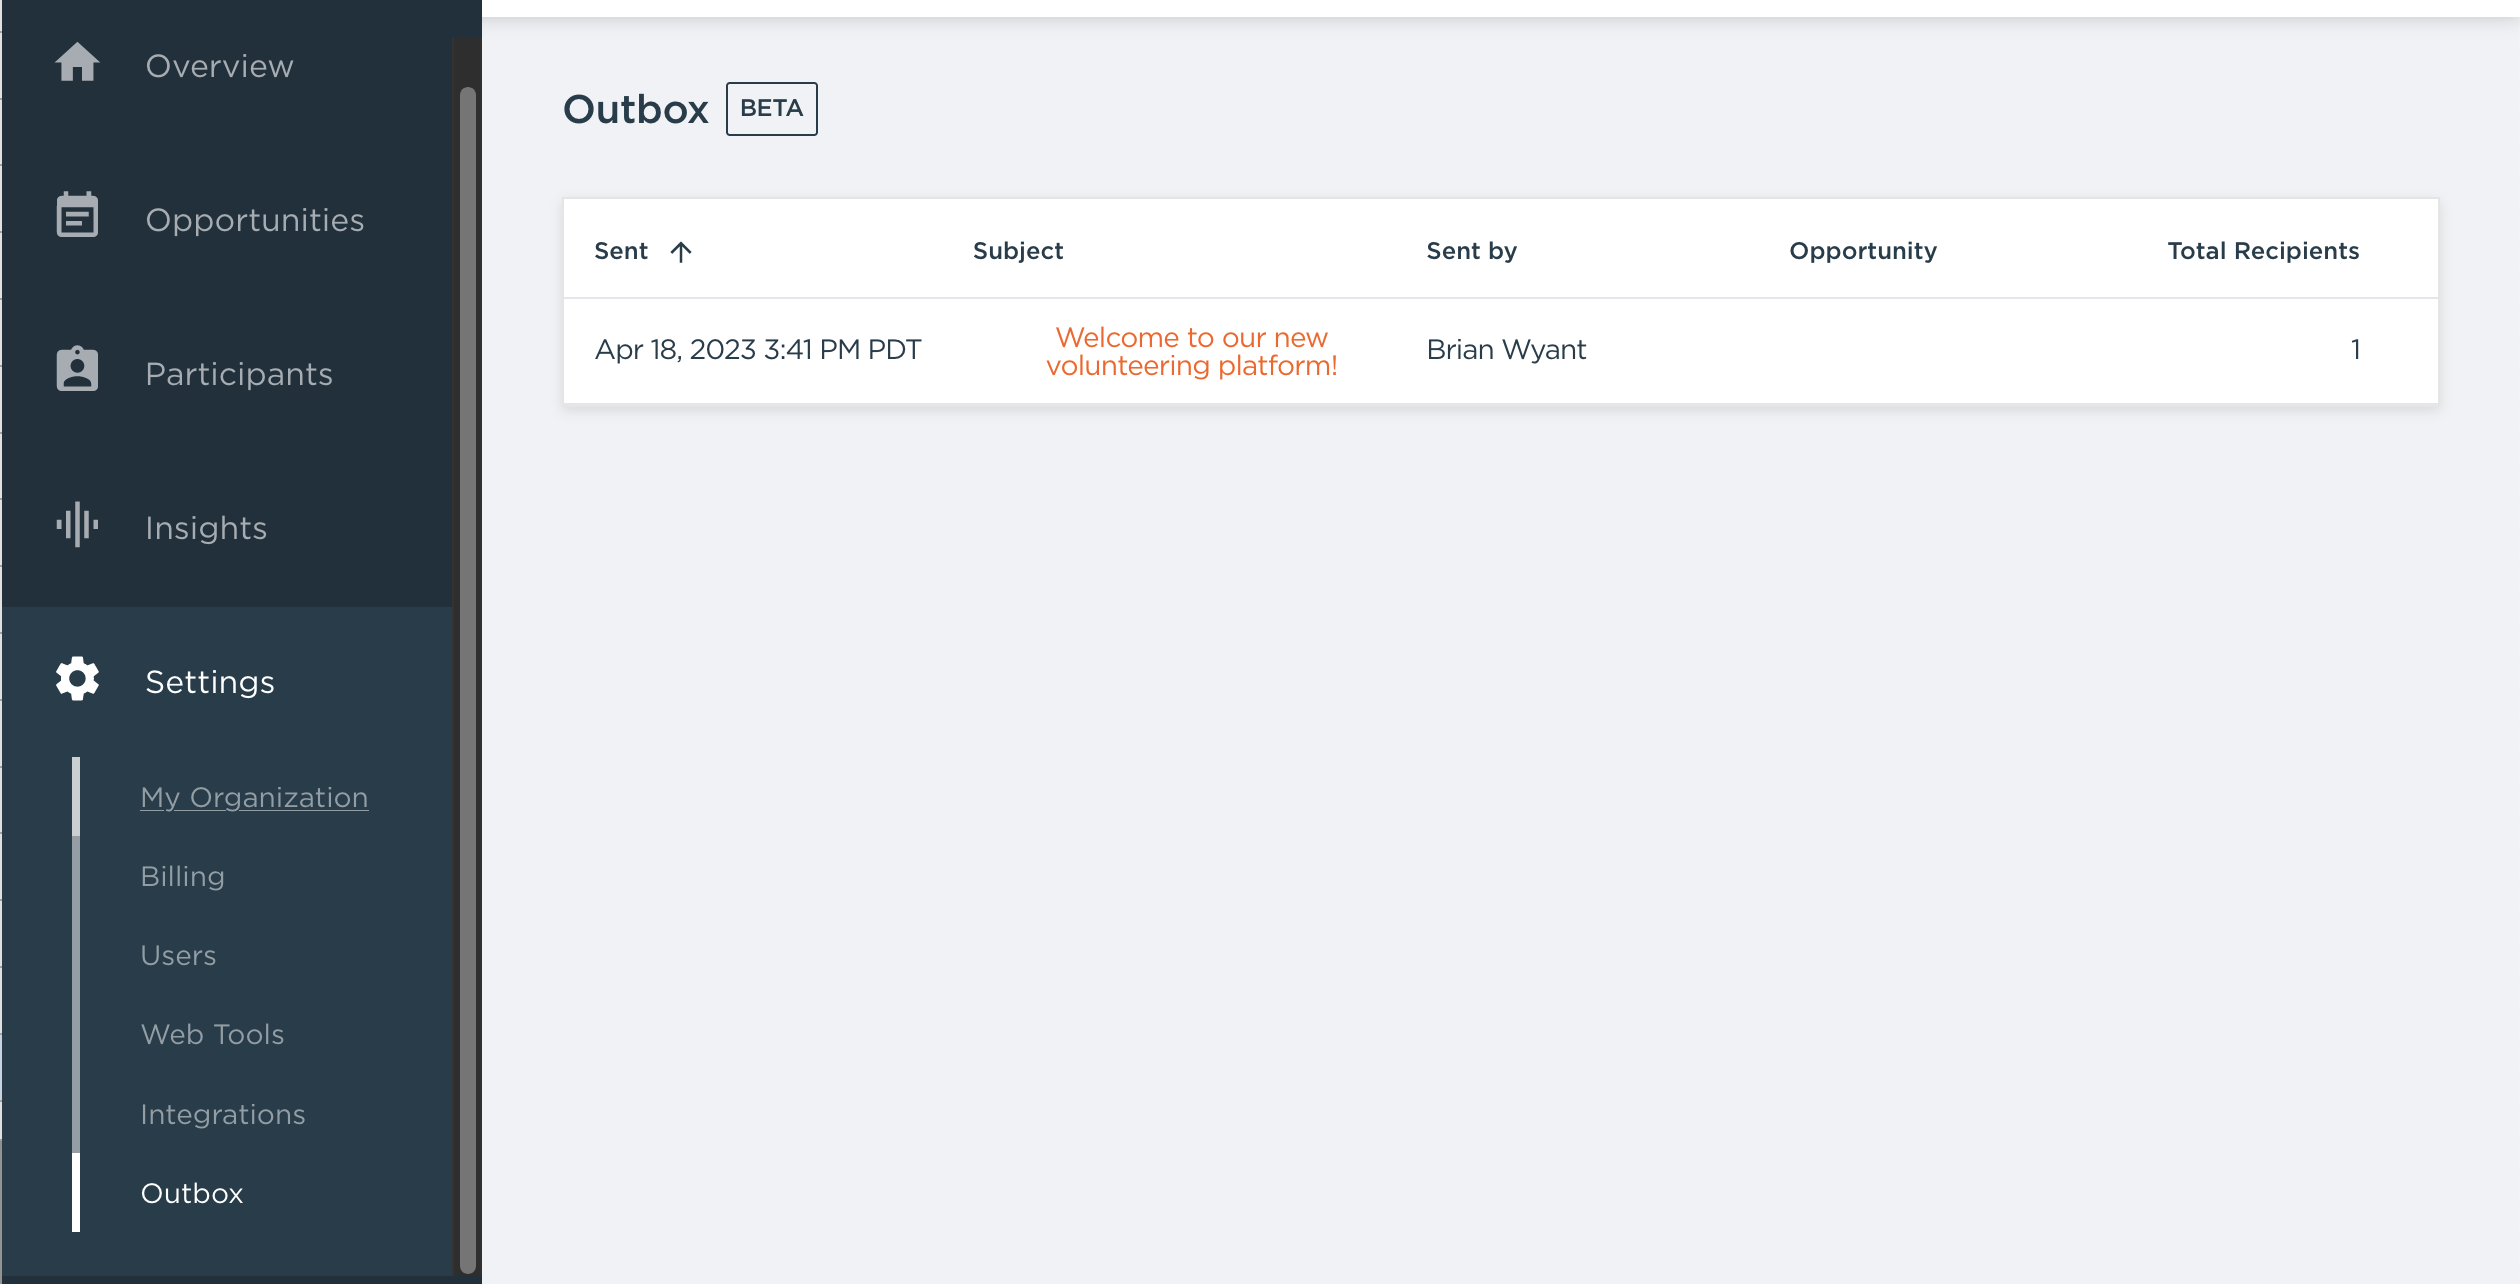Open Integrations settings
The image size is (2520, 1284).
click(222, 1114)
